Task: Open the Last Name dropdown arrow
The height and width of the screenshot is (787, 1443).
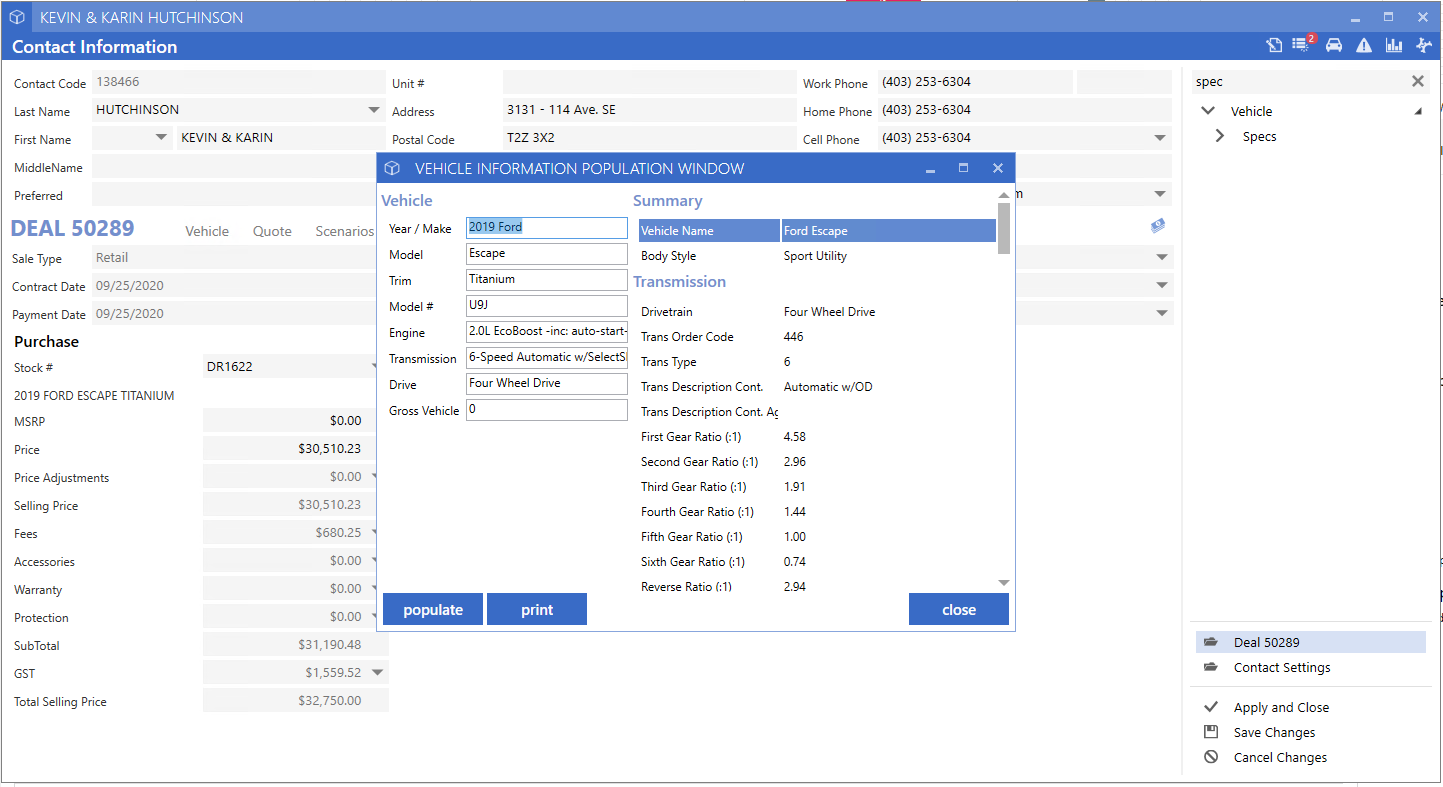Action: pos(374,110)
